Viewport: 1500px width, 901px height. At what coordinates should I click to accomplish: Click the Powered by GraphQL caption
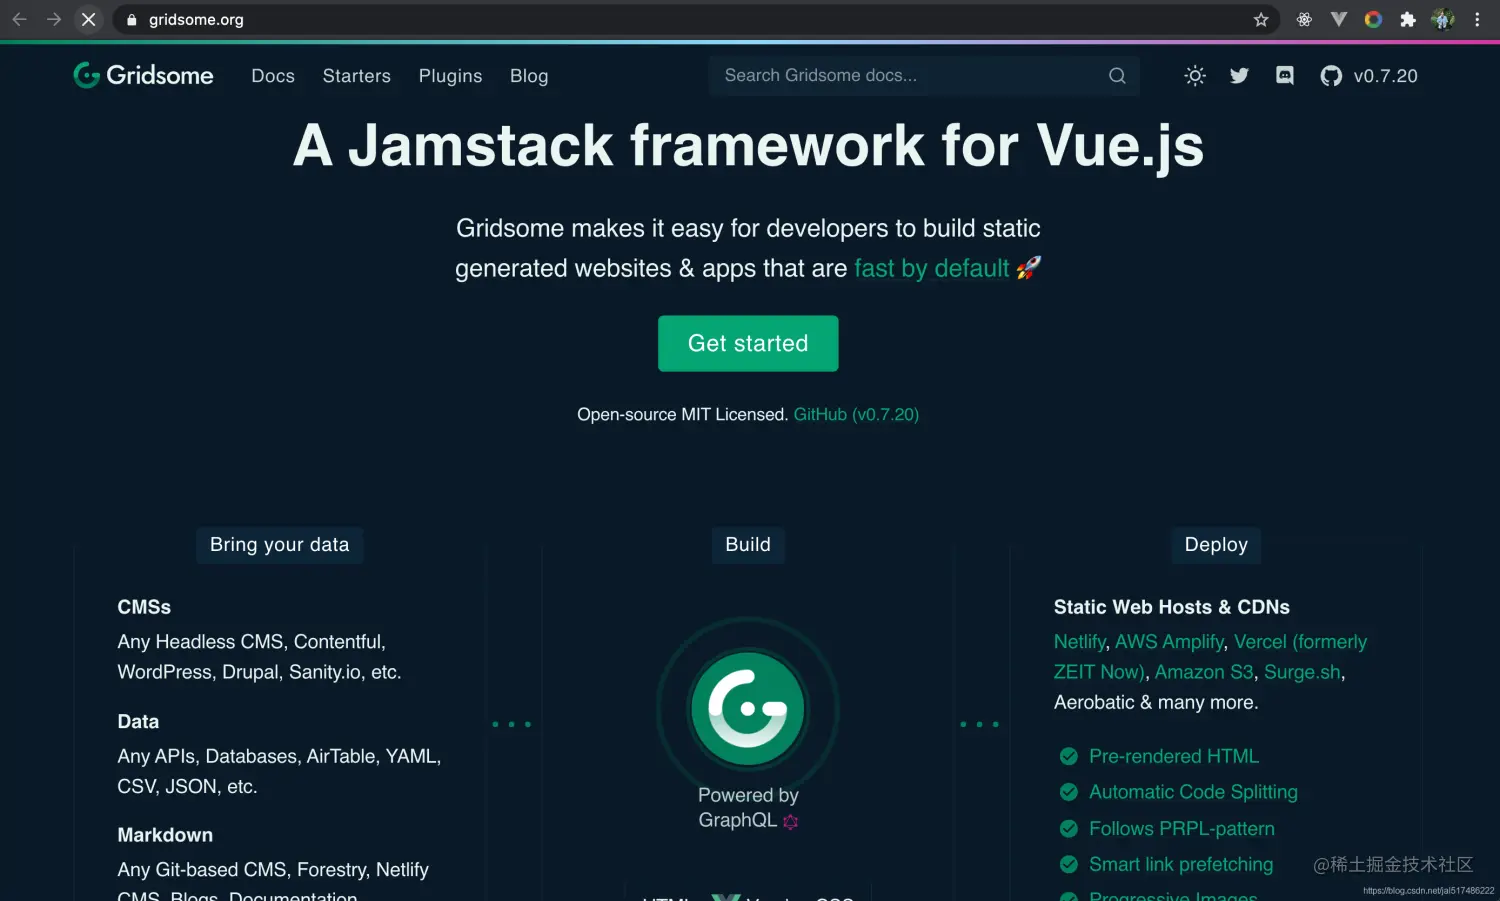point(748,808)
